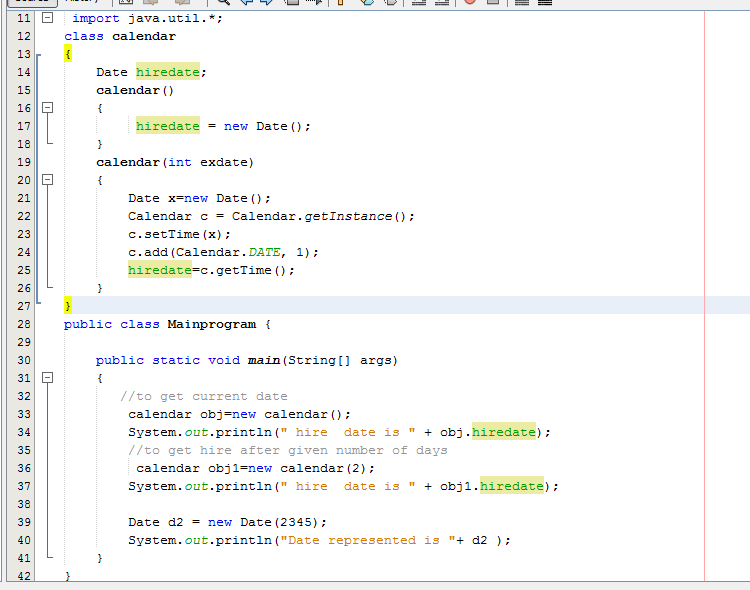Click 'calendar obj=new calendar();' on line 33

pos(239,414)
